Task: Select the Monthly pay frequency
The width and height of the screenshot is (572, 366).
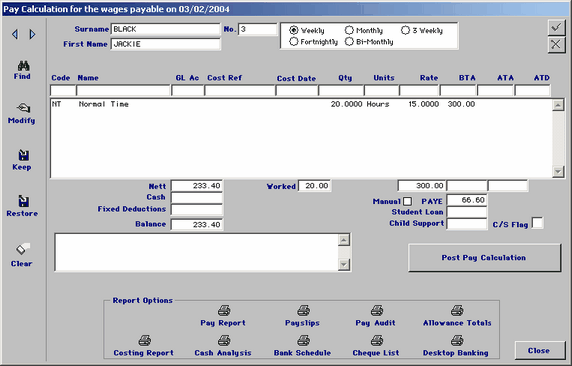Action: 349,30
